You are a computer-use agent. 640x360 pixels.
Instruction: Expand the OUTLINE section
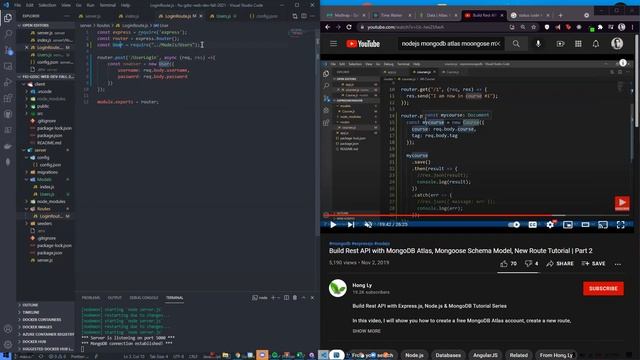[46, 305]
